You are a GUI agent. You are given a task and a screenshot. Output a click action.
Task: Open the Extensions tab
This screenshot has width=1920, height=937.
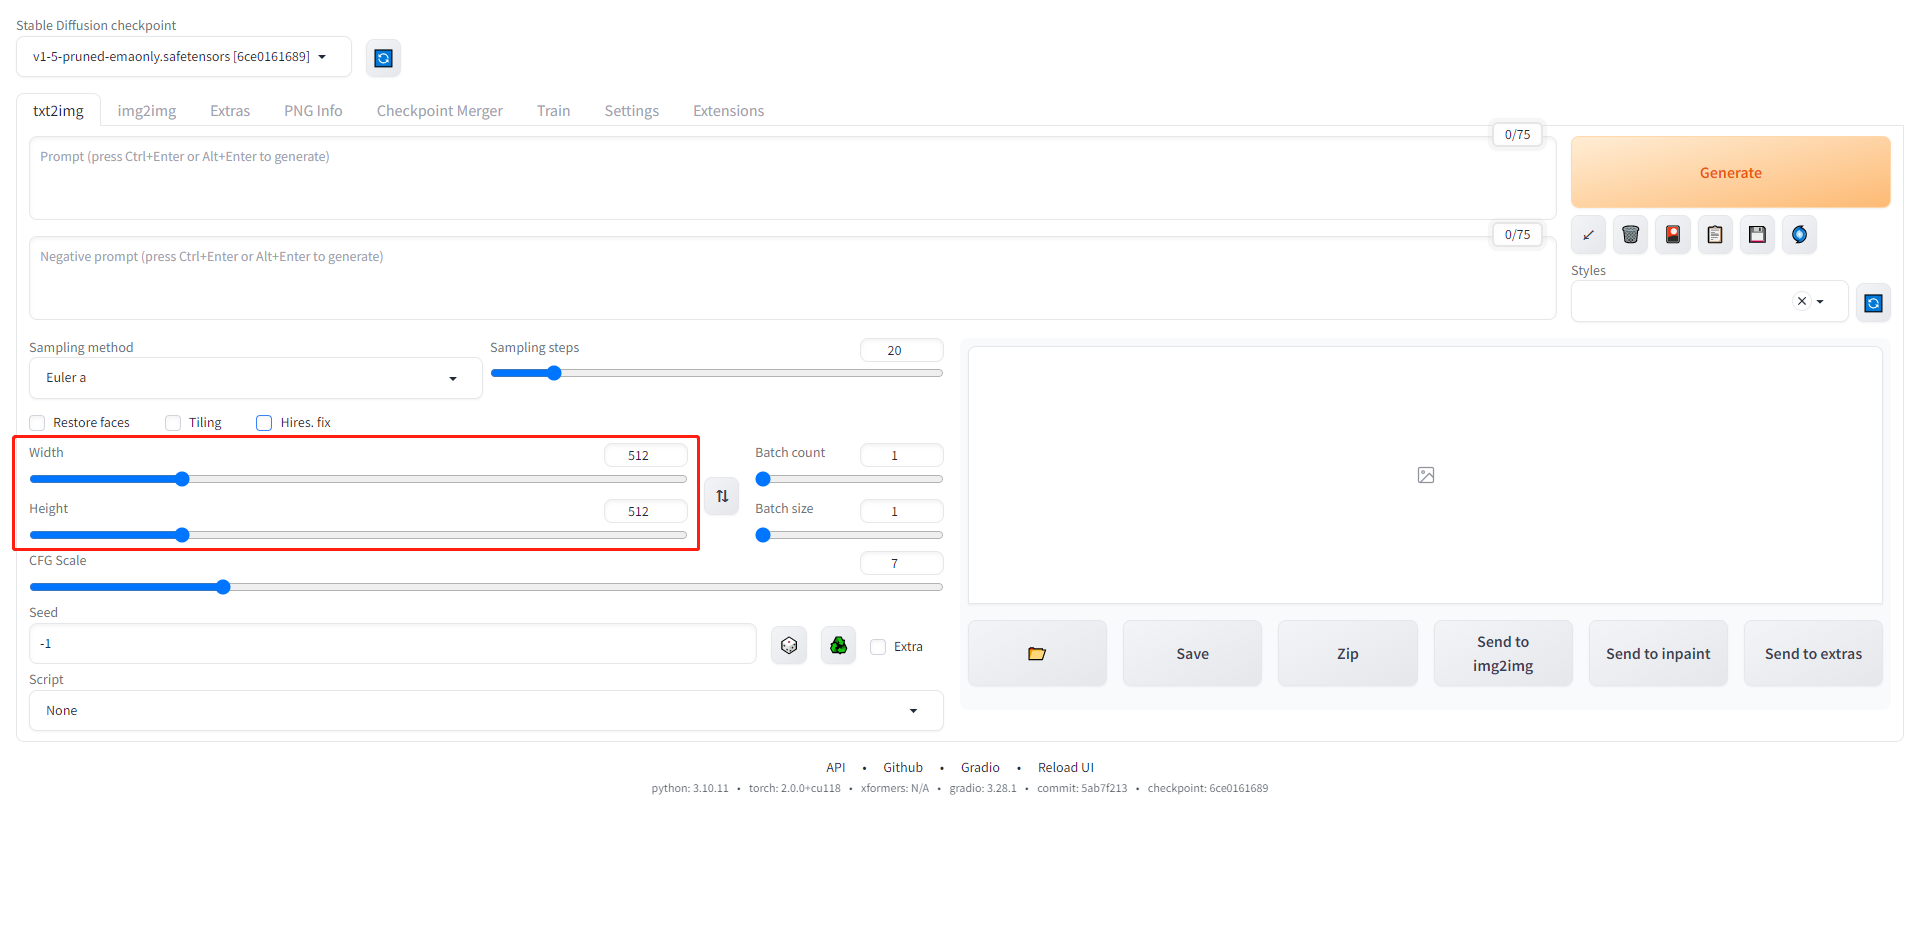(x=728, y=111)
